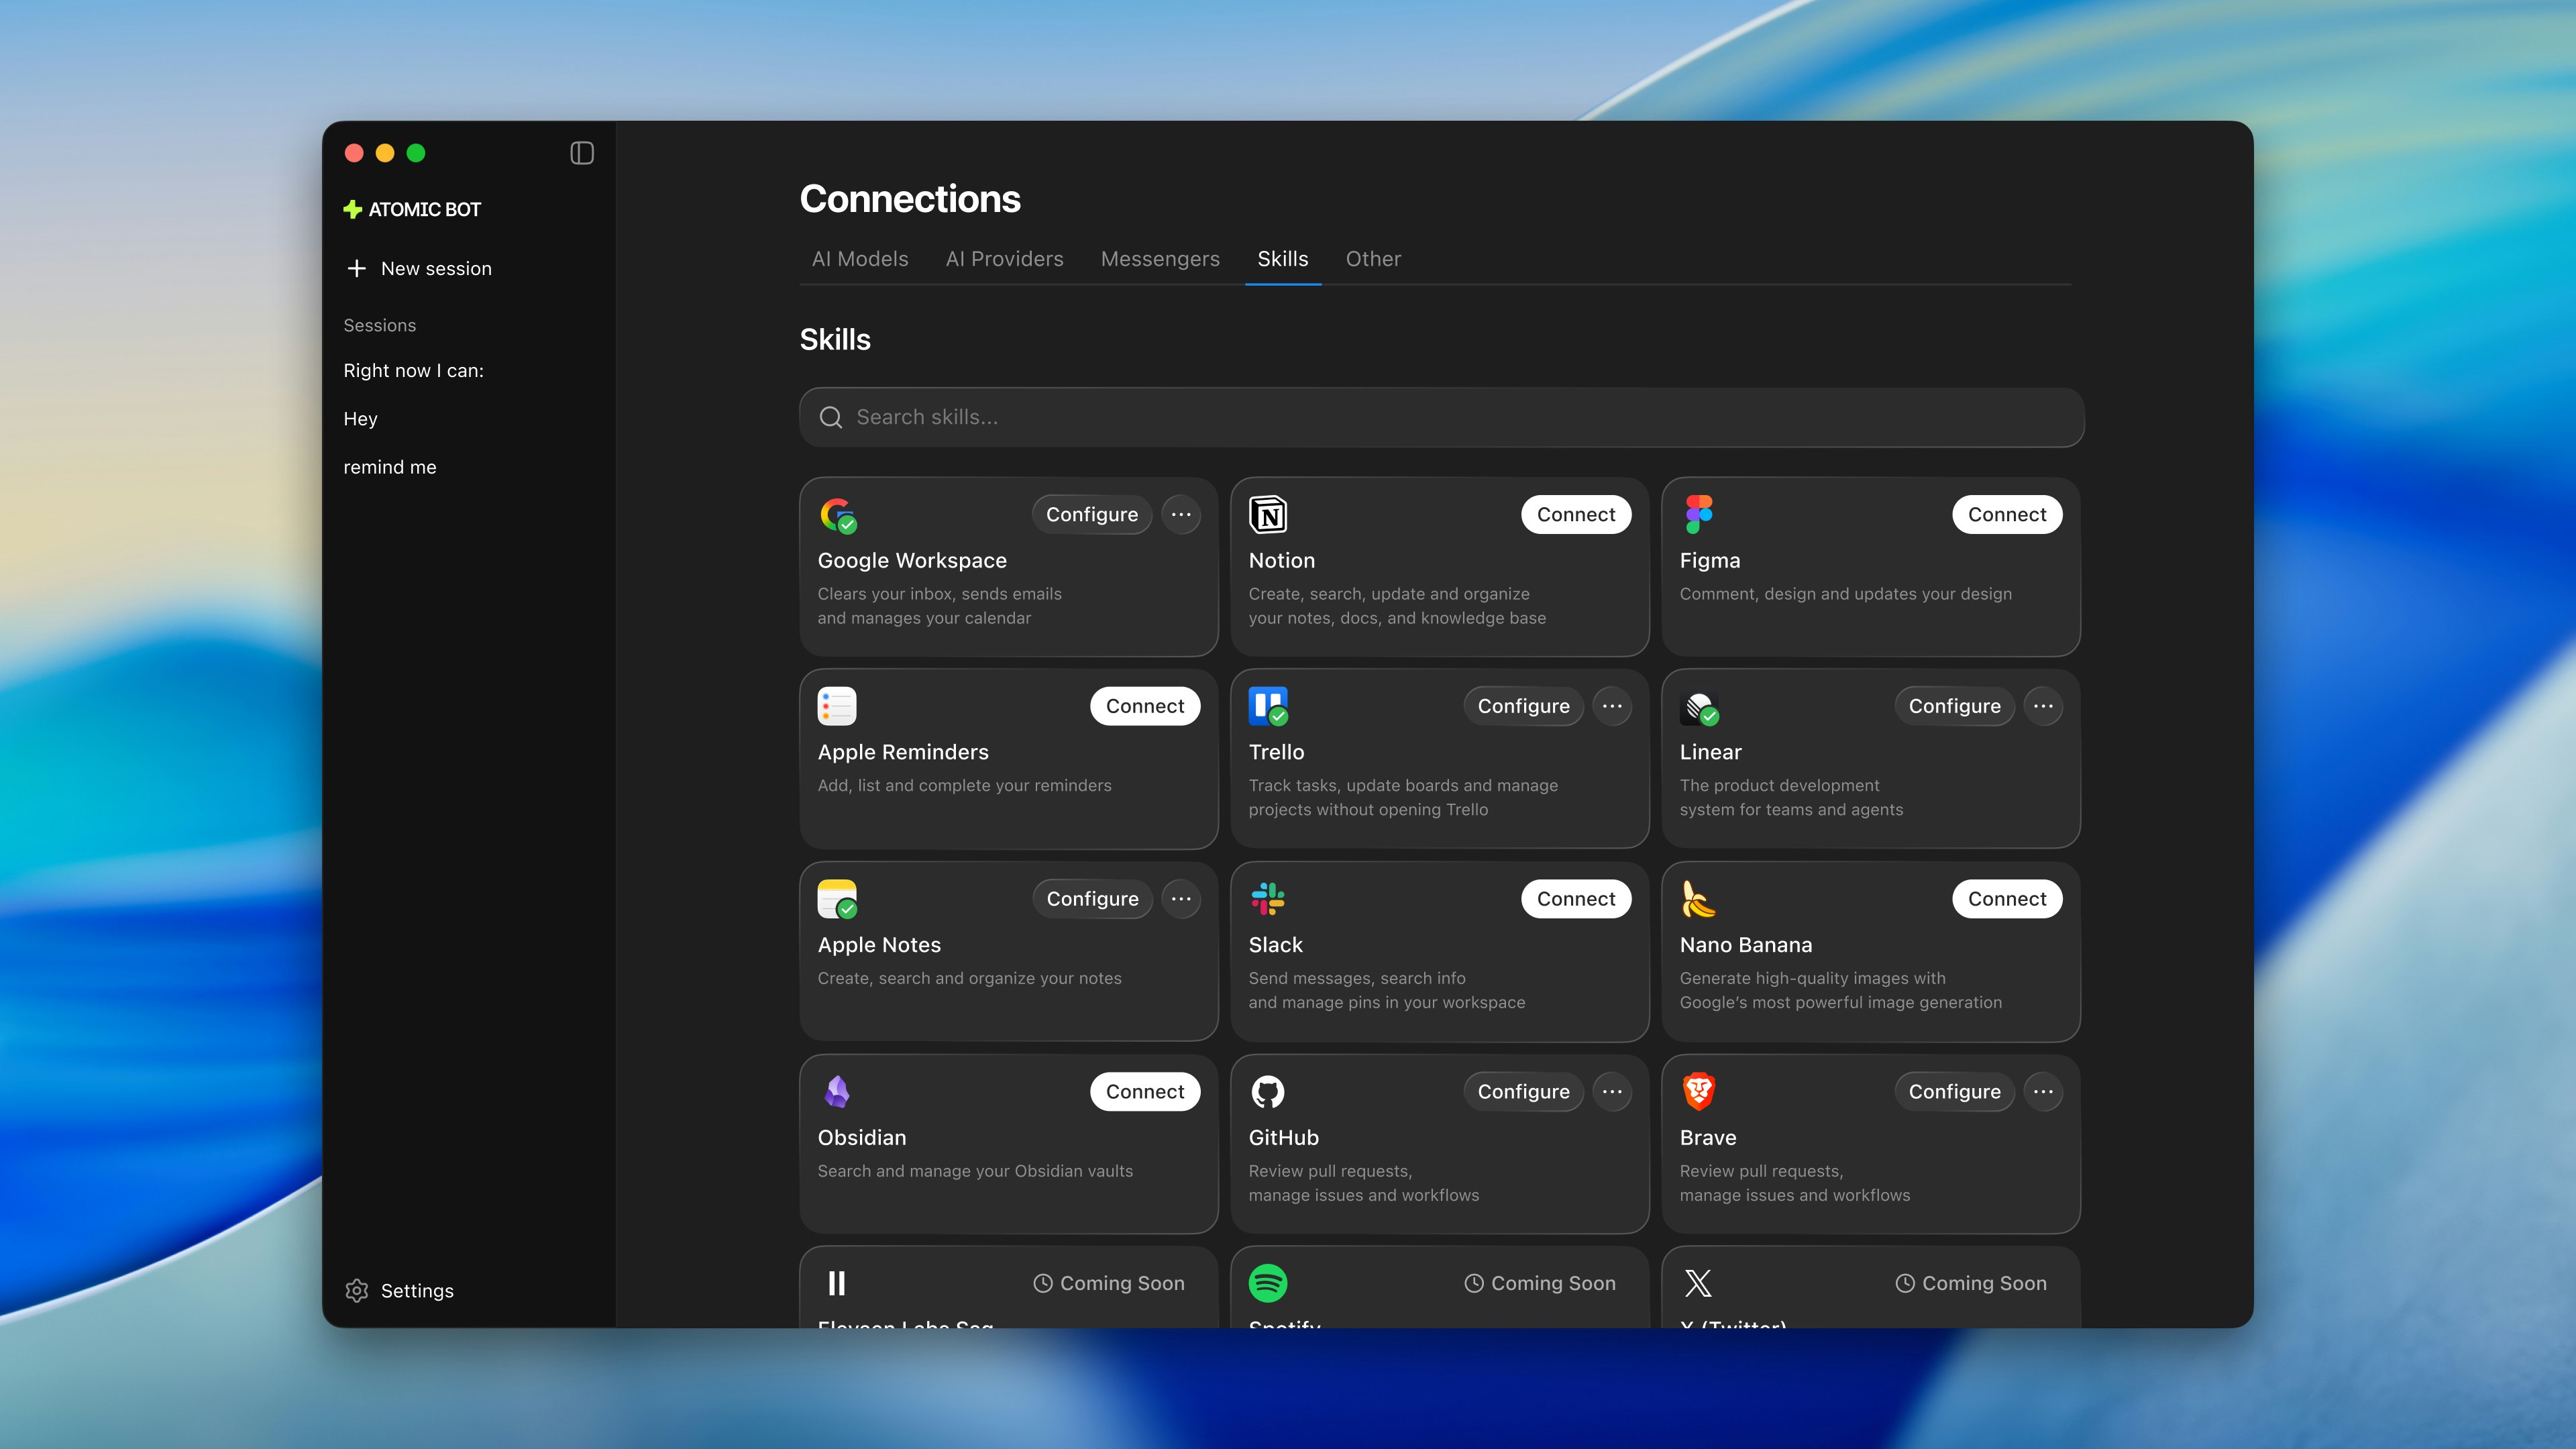This screenshot has height=1449, width=2576.
Task: Click the Spotify icon
Action: pos(1268,1283)
